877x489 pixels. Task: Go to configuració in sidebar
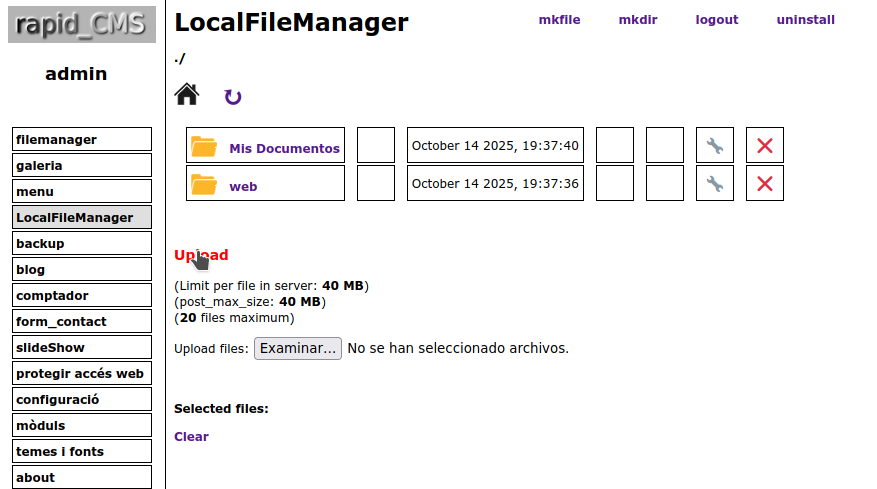pyautogui.click(x=82, y=399)
